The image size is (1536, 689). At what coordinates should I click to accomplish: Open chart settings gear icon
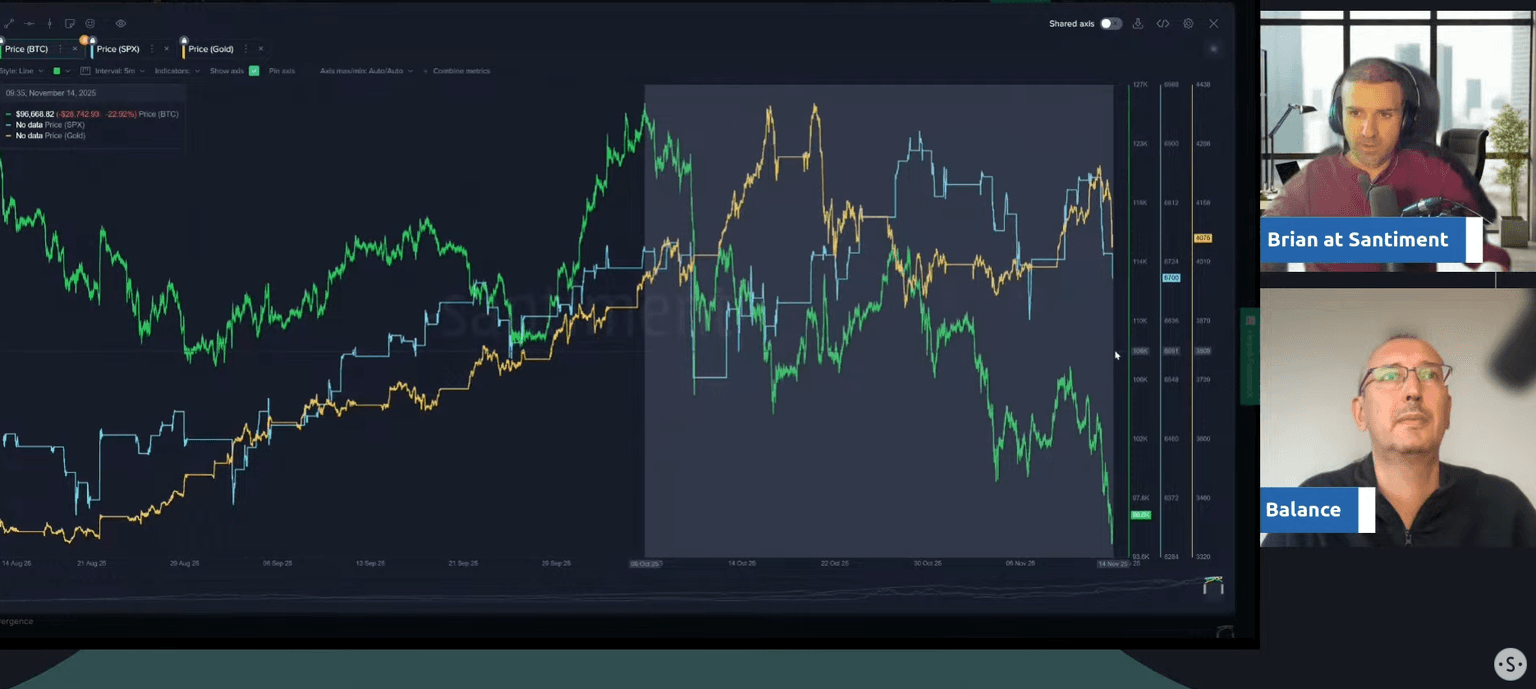[1188, 23]
